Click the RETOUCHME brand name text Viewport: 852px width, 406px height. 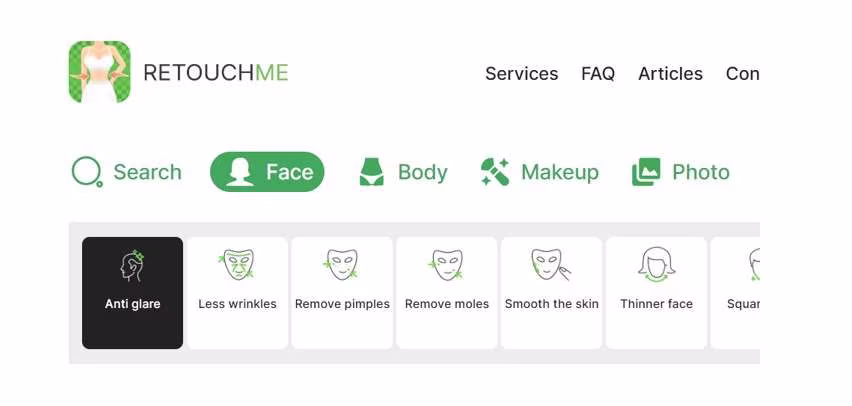tap(216, 73)
